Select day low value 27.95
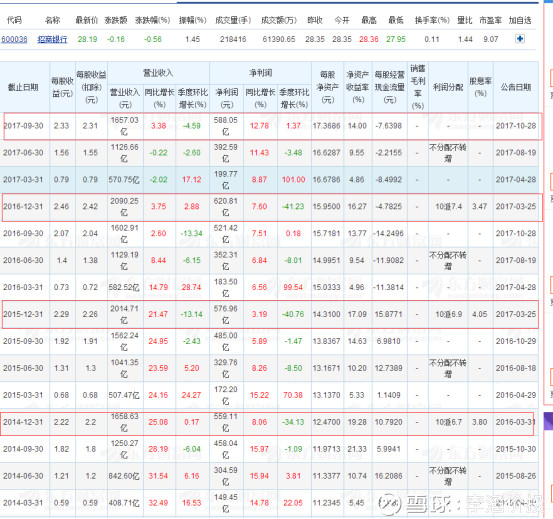 [x=396, y=39]
